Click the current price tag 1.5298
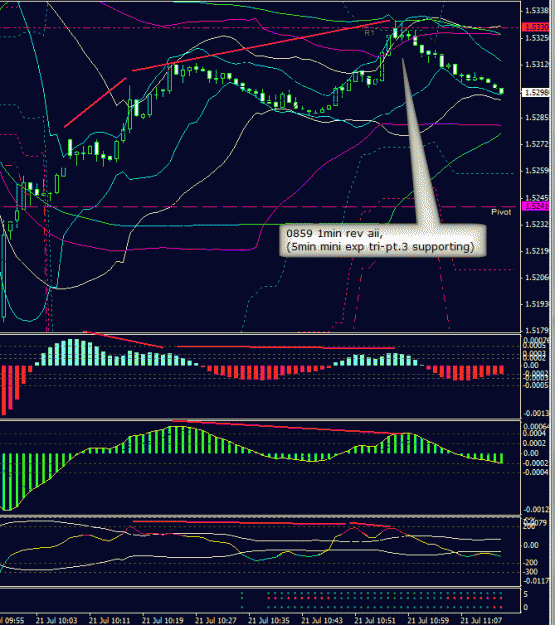Viewport: 555px width, 625px height. click(x=535, y=92)
